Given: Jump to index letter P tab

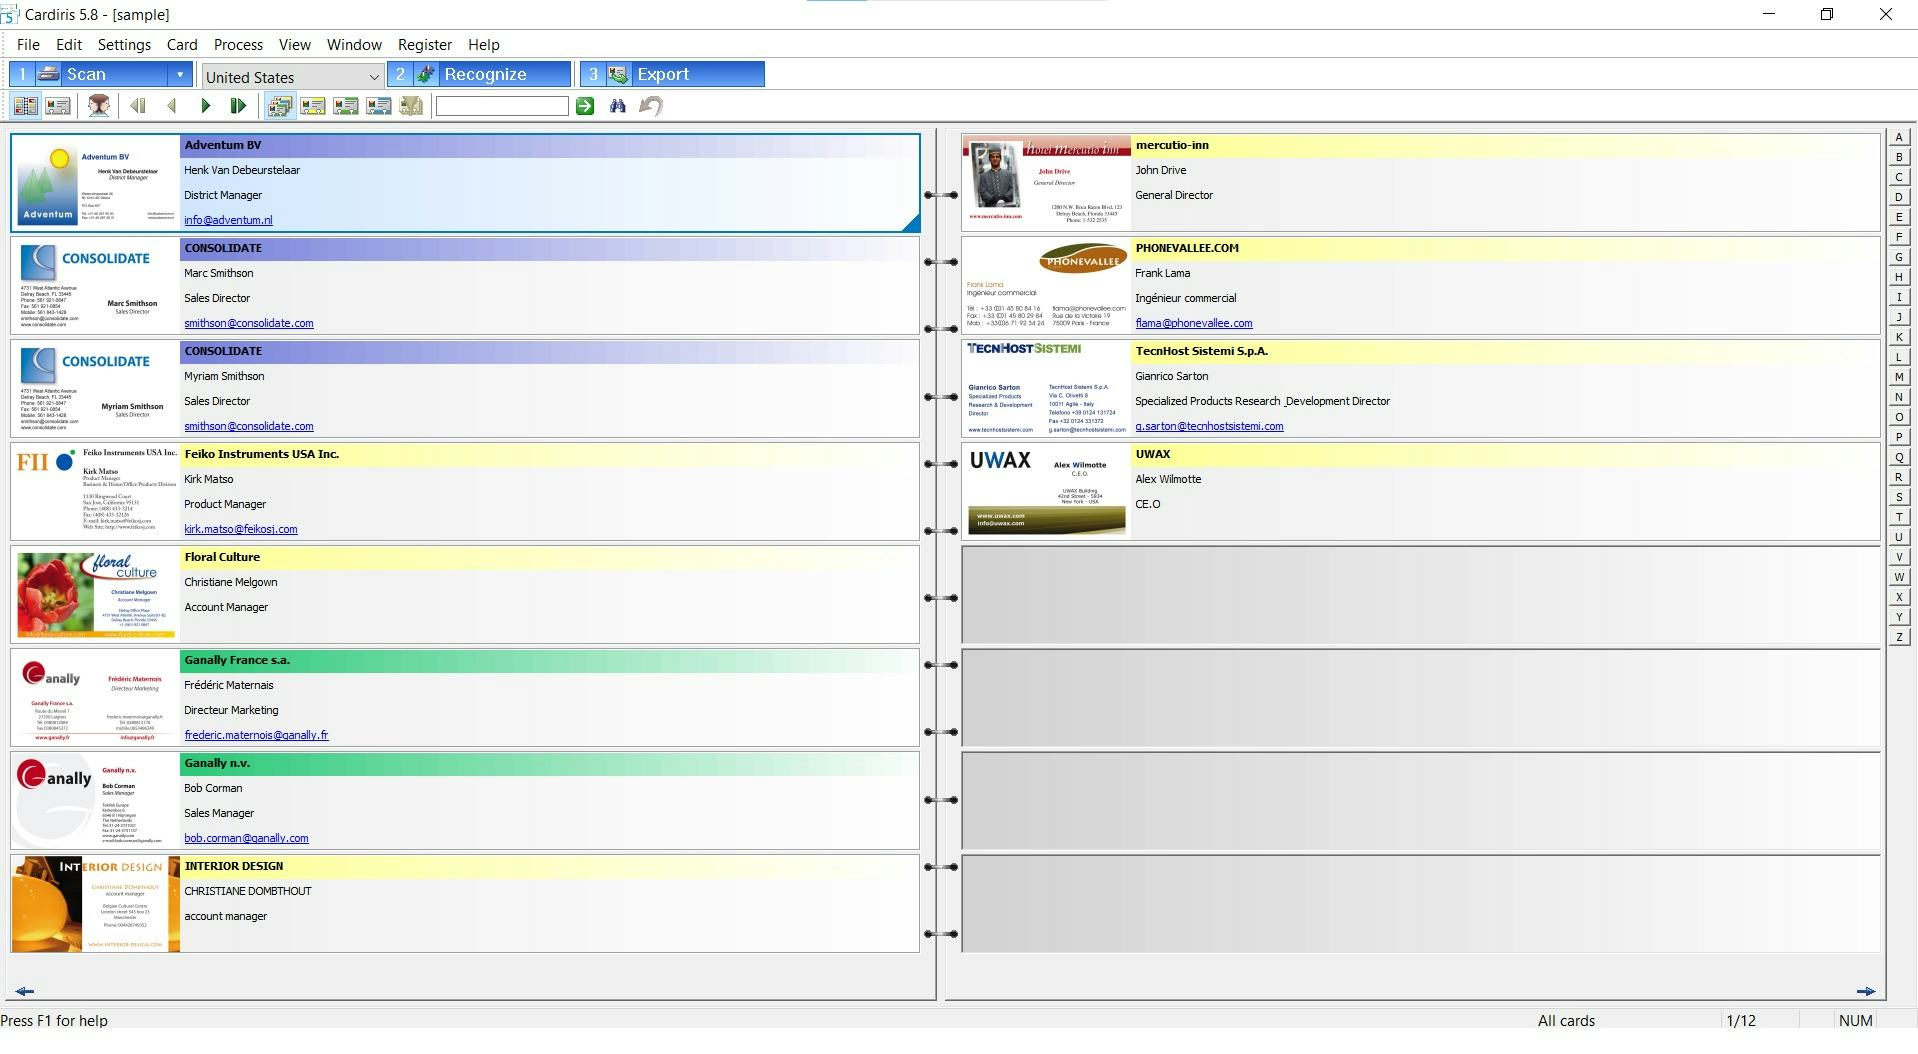Looking at the screenshot, I should click(1898, 437).
